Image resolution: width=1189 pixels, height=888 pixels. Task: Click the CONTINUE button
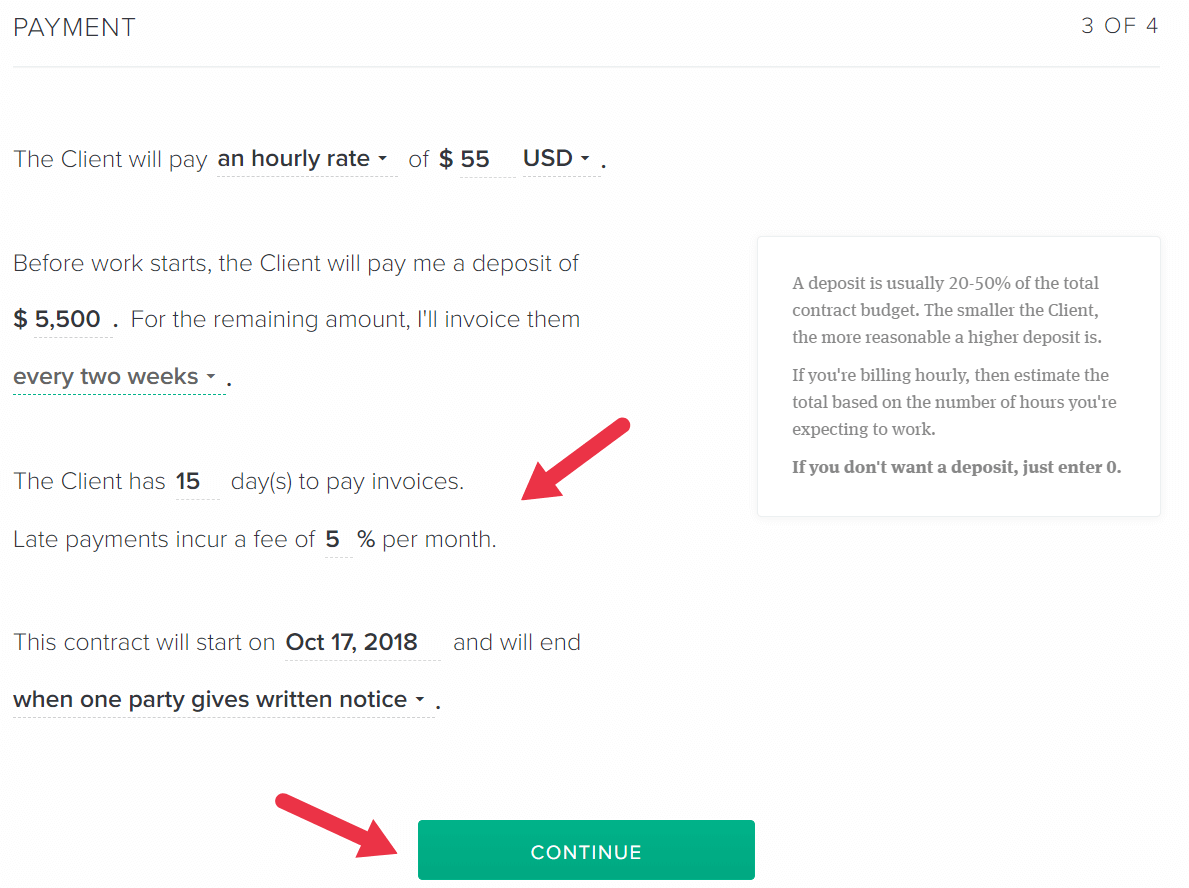click(x=586, y=851)
